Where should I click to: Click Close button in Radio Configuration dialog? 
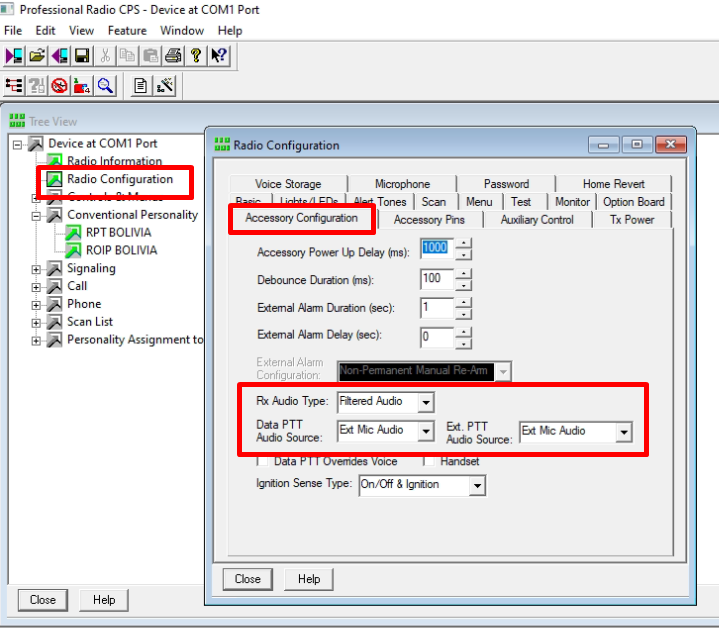248,579
